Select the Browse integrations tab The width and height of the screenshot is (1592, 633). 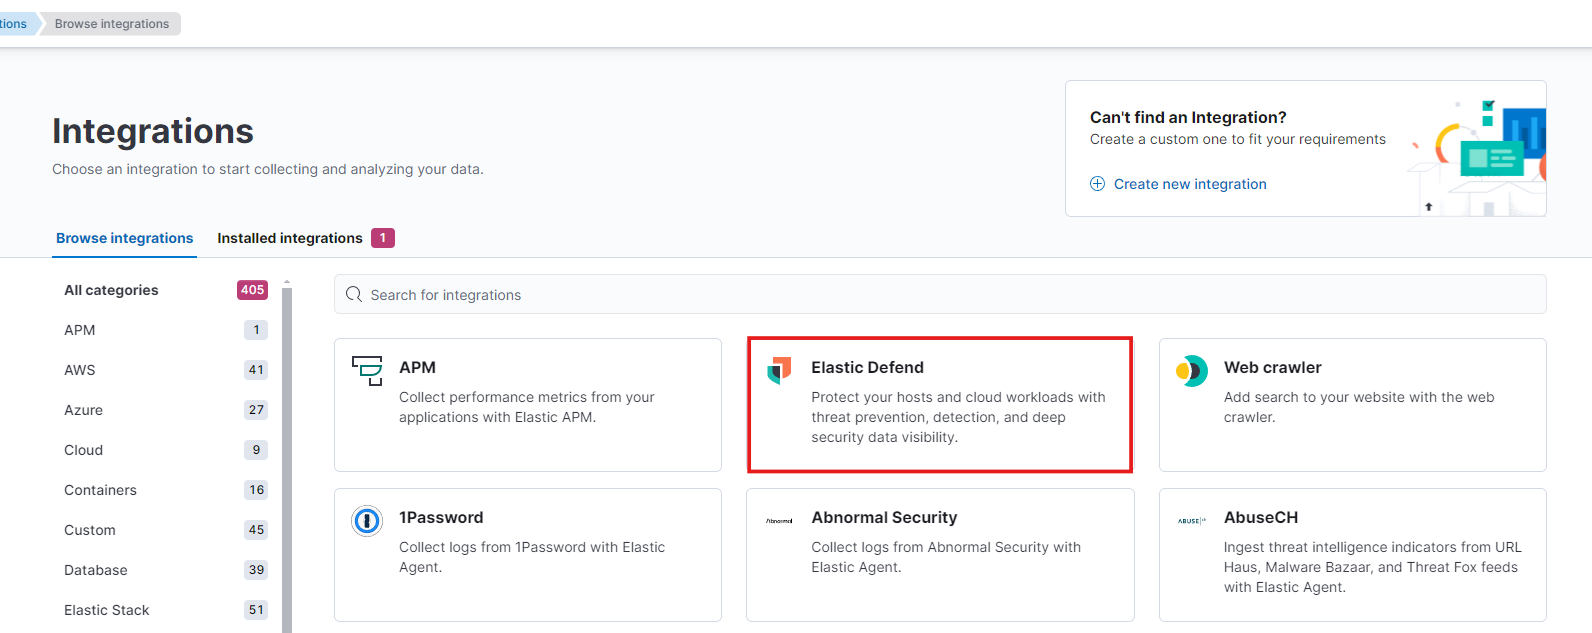124,238
